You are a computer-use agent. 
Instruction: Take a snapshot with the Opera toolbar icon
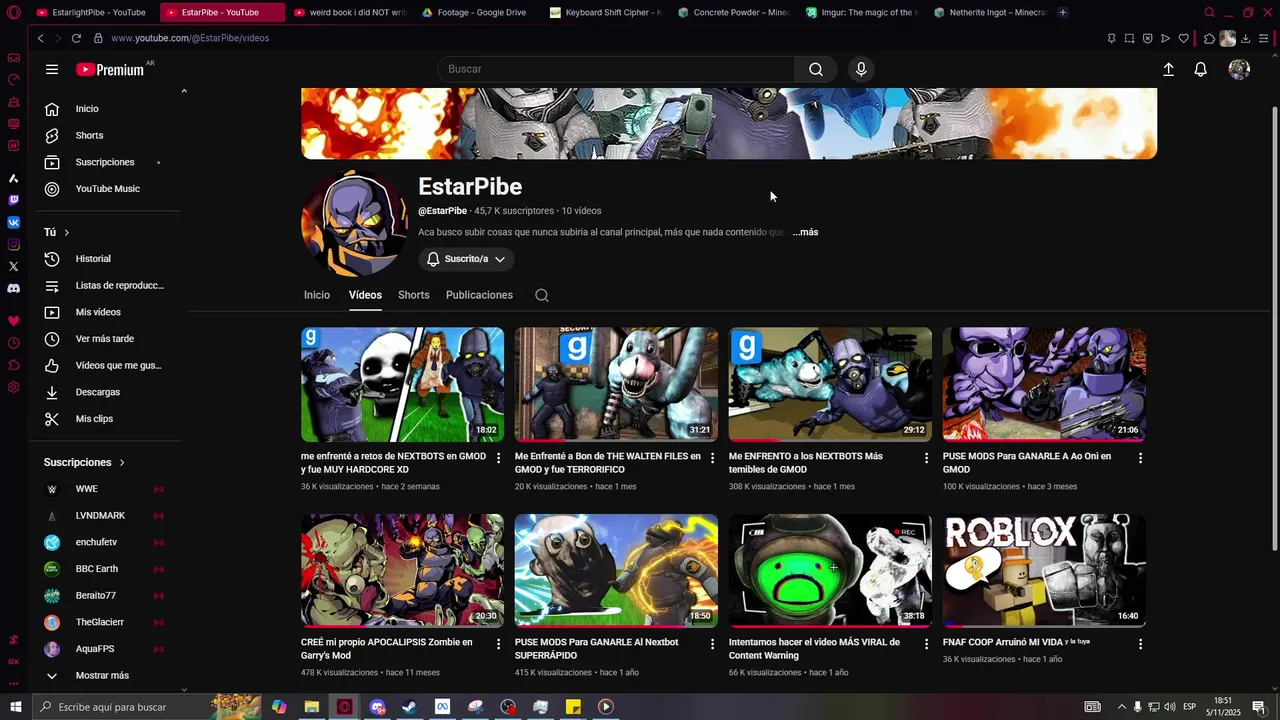pyautogui.click(x=1129, y=38)
